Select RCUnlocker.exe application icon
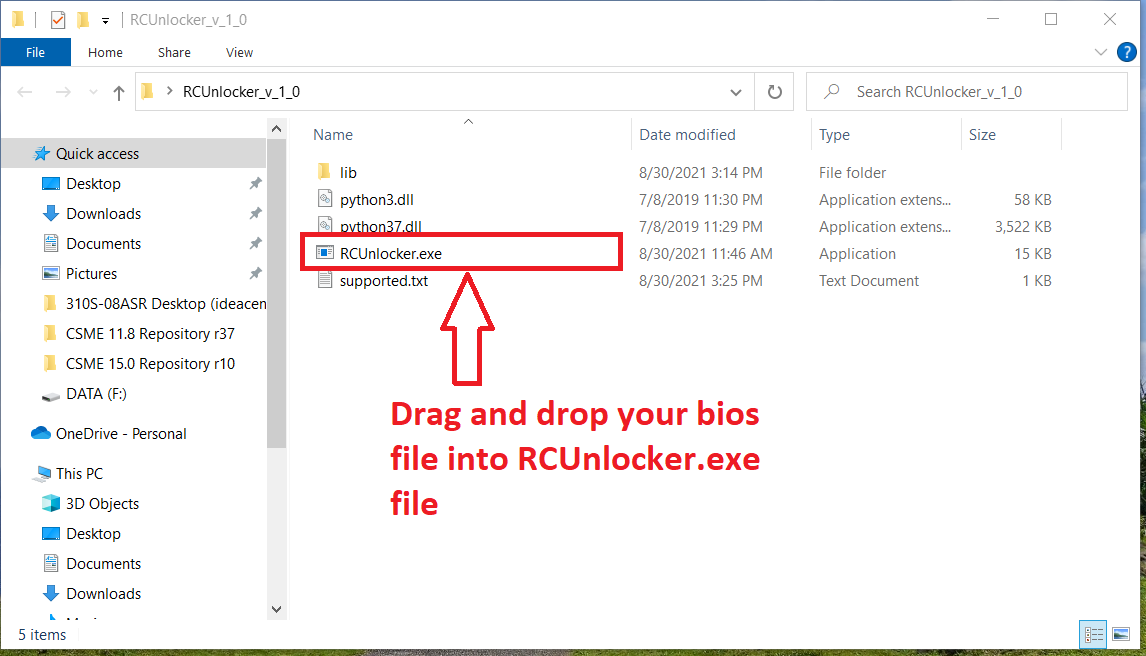 [x=325, y=253]
